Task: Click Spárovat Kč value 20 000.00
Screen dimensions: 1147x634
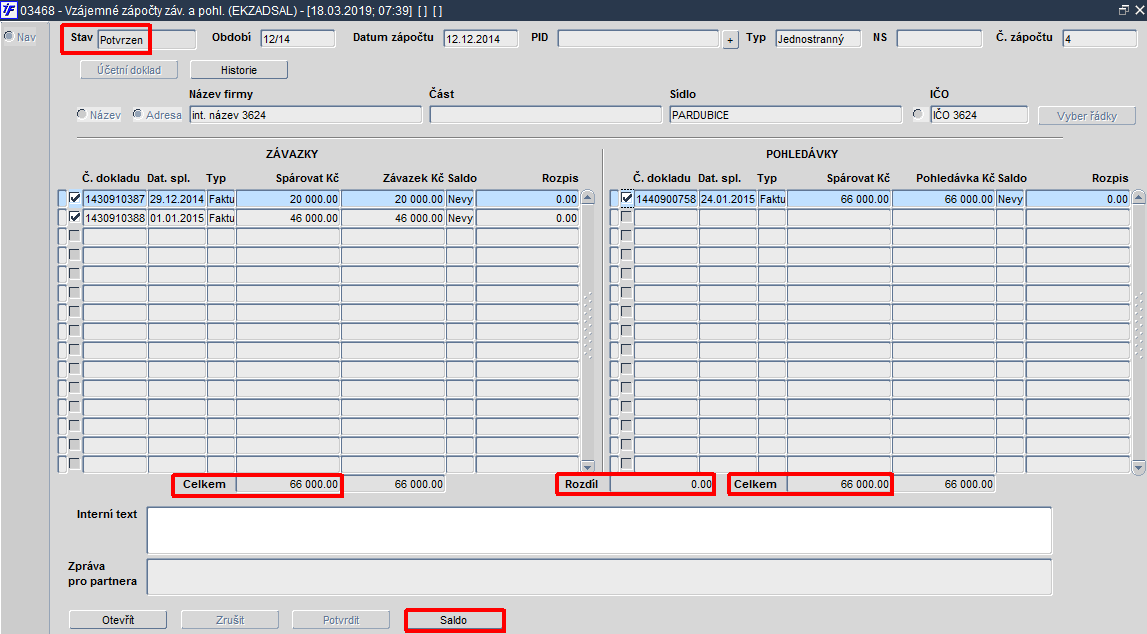Action: coord(288,199)
